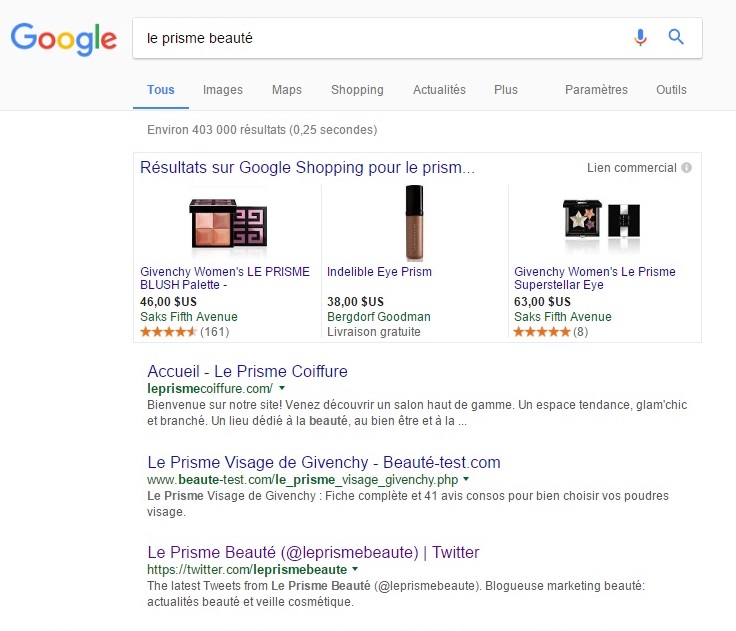Click the 38,00 $US price
The image size is (736, 631).
click(355, 302)
